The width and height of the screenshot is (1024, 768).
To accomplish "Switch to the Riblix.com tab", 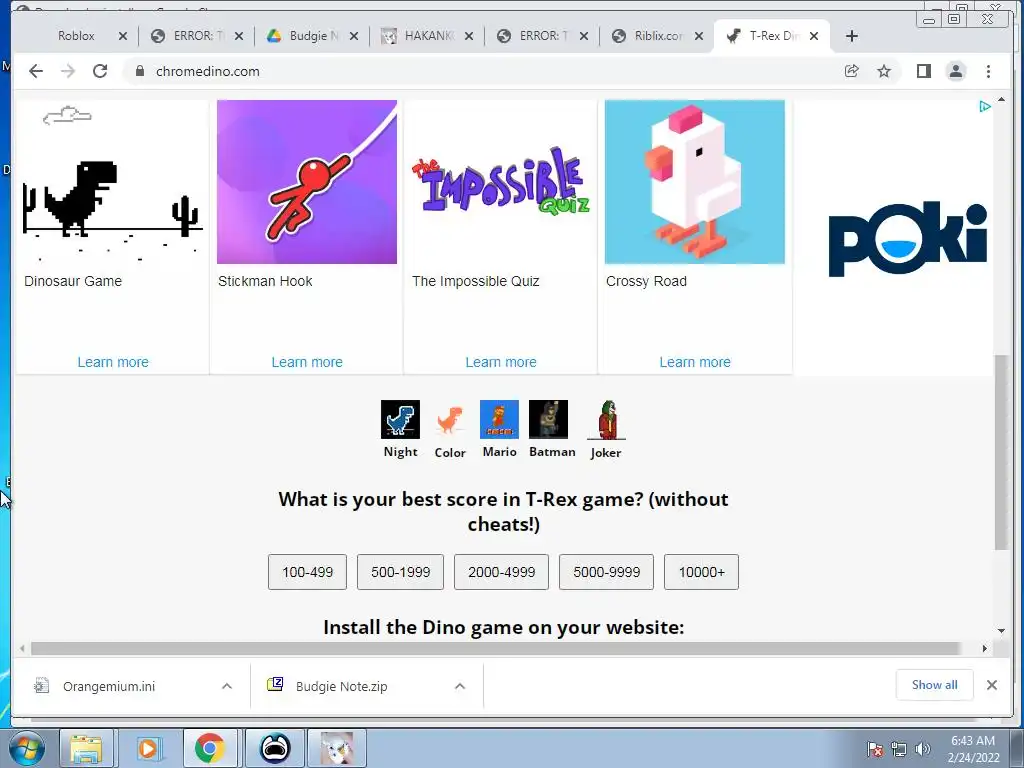I will 658,36.
